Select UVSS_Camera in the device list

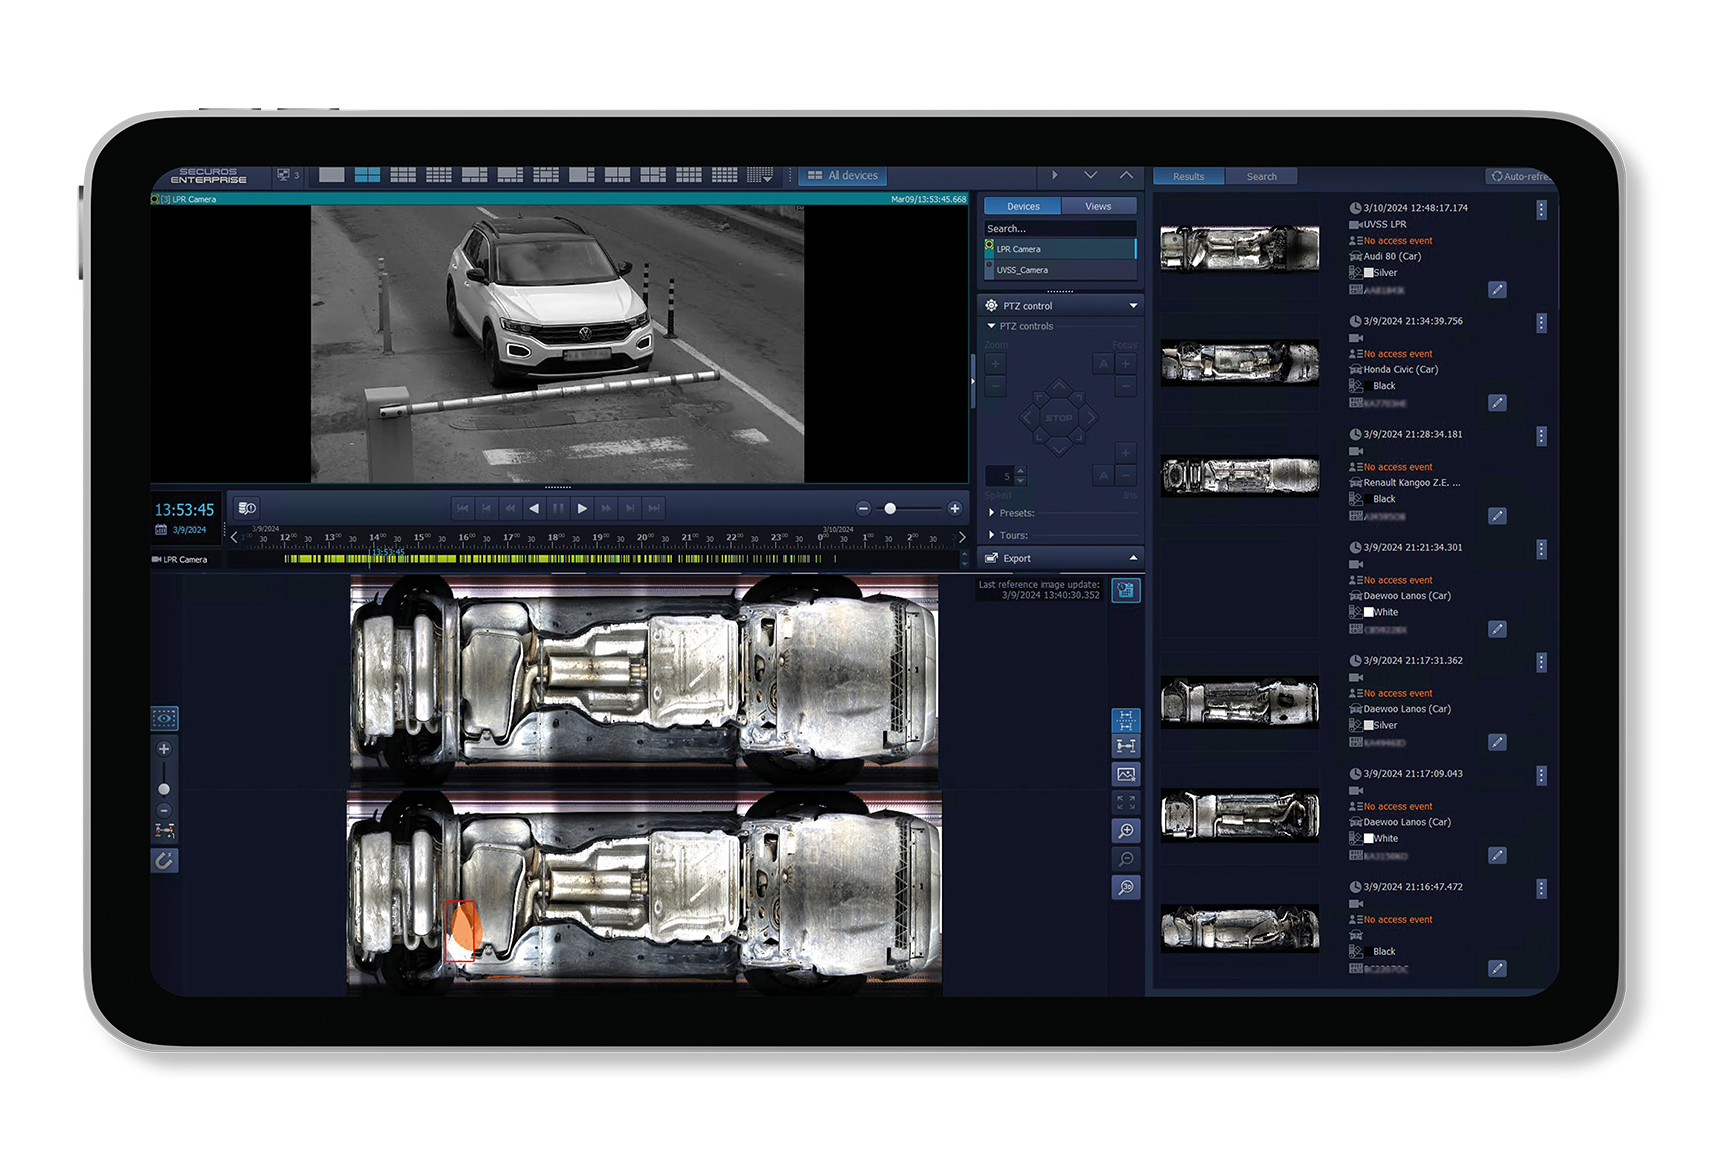coord(1022,270)
